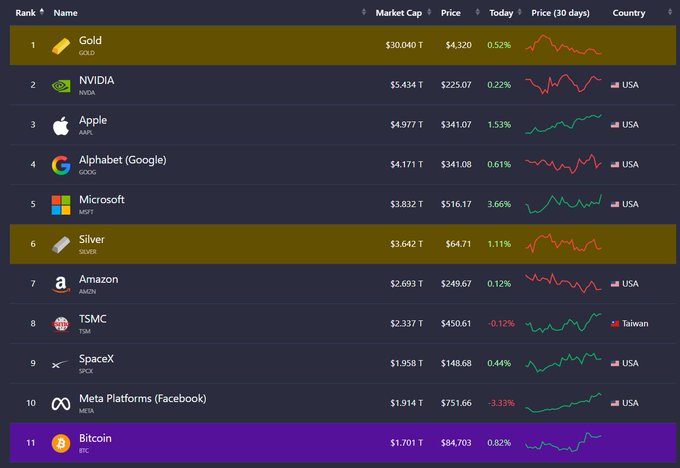Viewport: 680px width, 468px height.
Task: Click SpaceX's 30-day price chart
Action: click(x=563, y=363)
